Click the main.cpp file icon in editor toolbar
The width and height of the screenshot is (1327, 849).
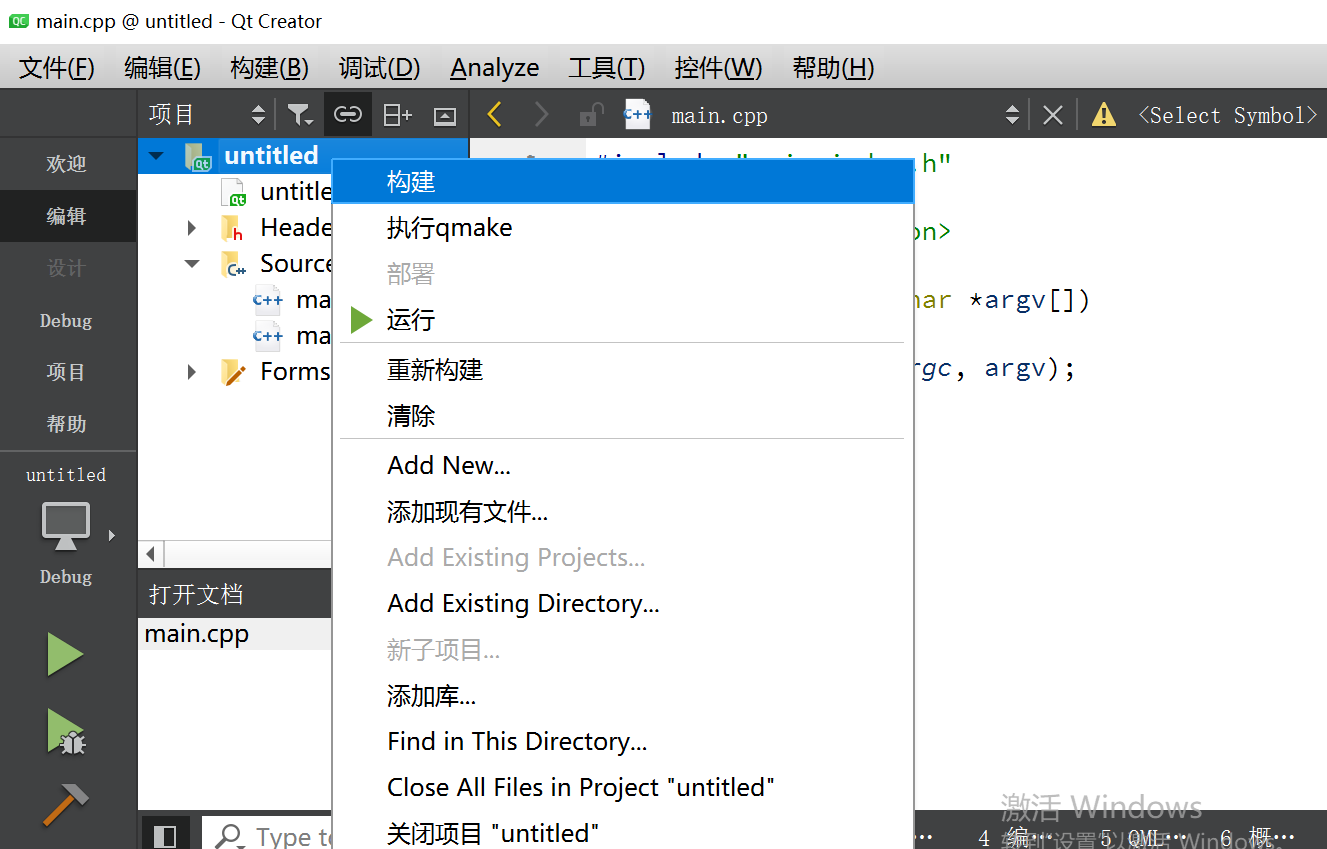click(638, 115)
